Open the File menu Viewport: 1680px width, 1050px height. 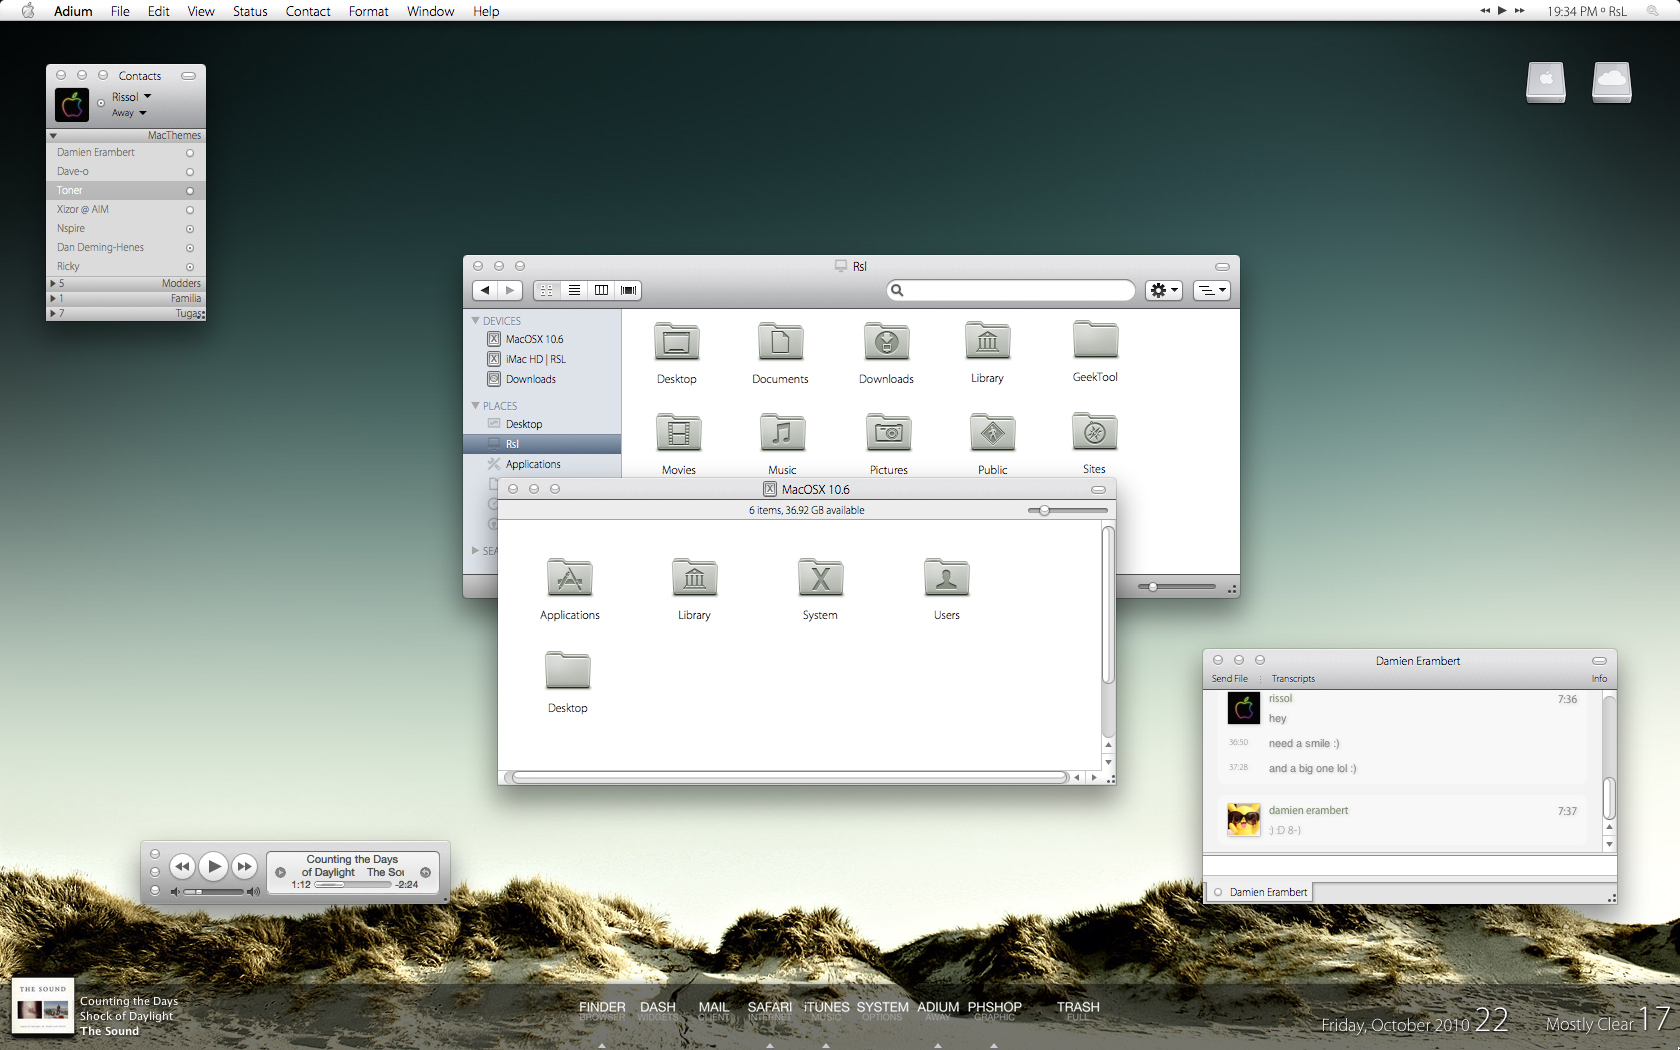[120, 11]
